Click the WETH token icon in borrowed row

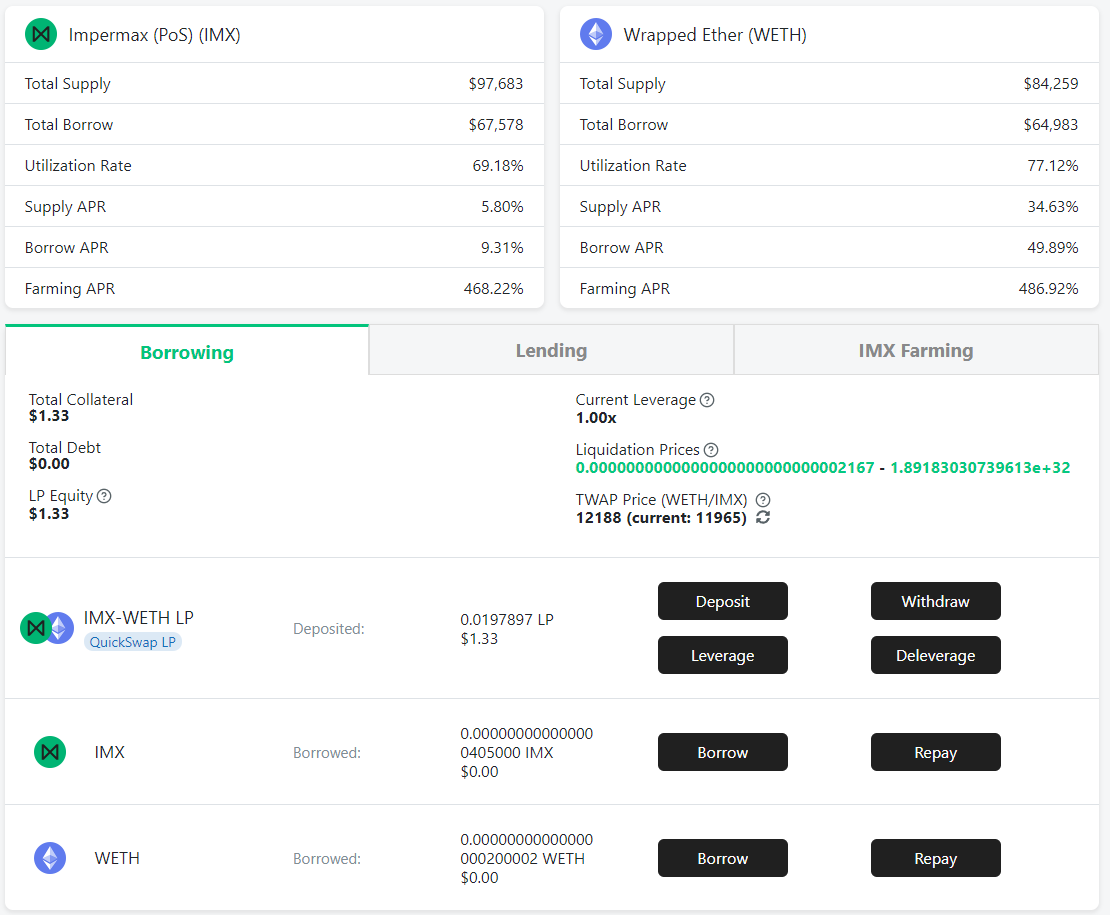pos(50,858)
